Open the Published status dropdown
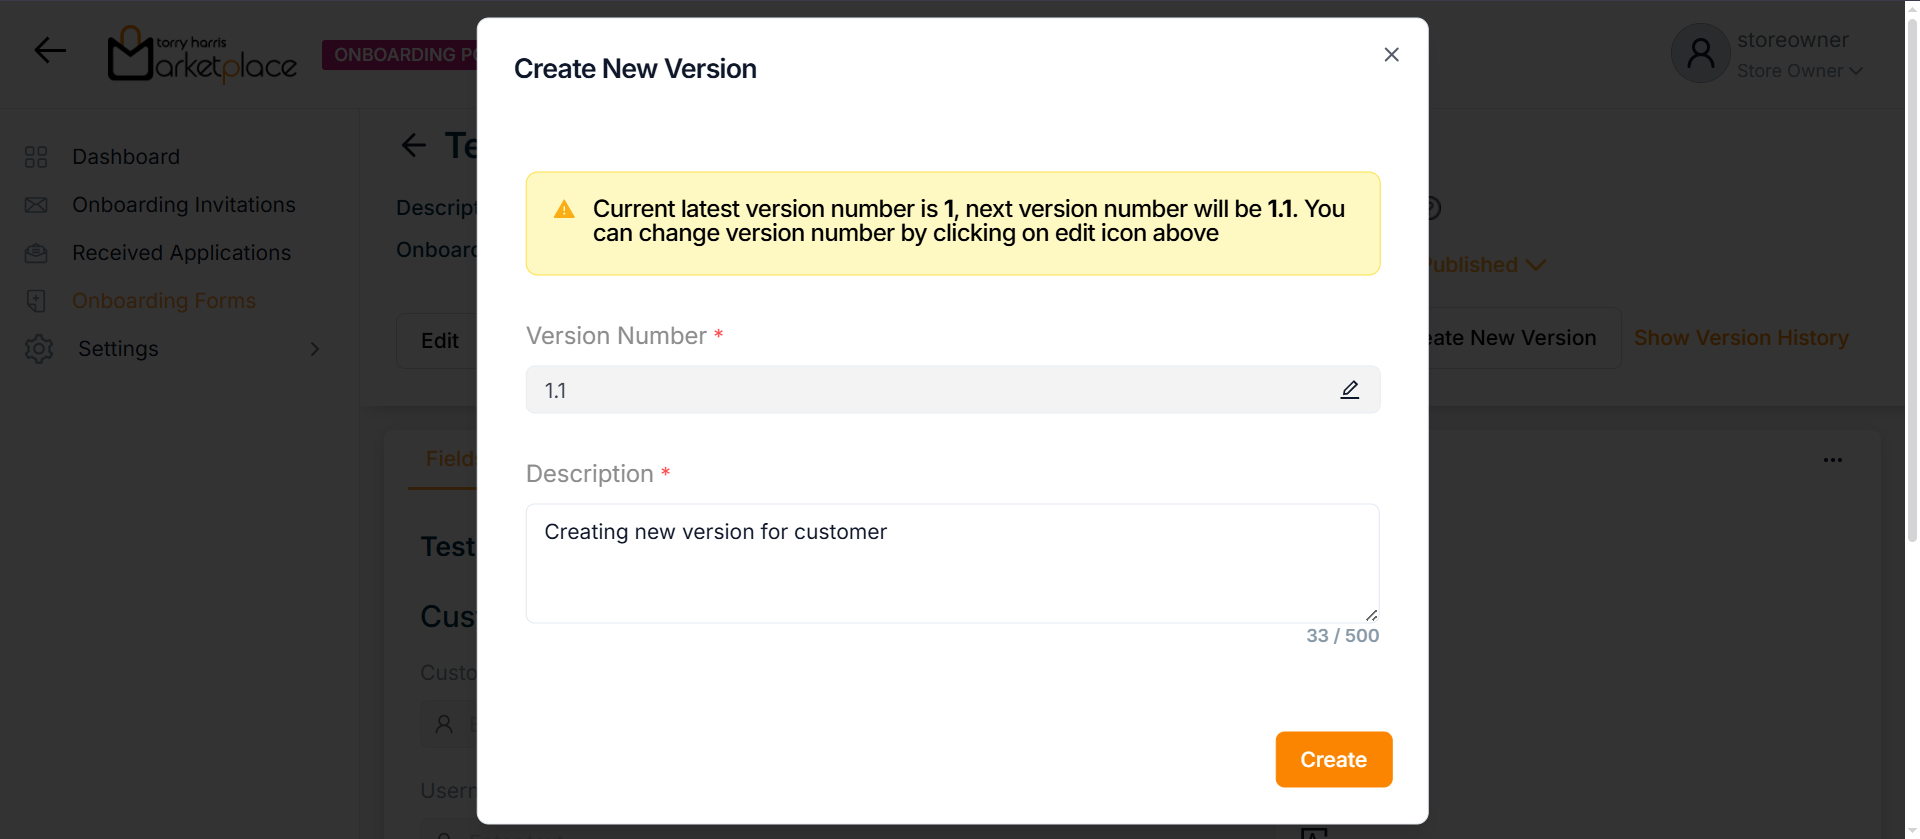 click(1485, 265)
